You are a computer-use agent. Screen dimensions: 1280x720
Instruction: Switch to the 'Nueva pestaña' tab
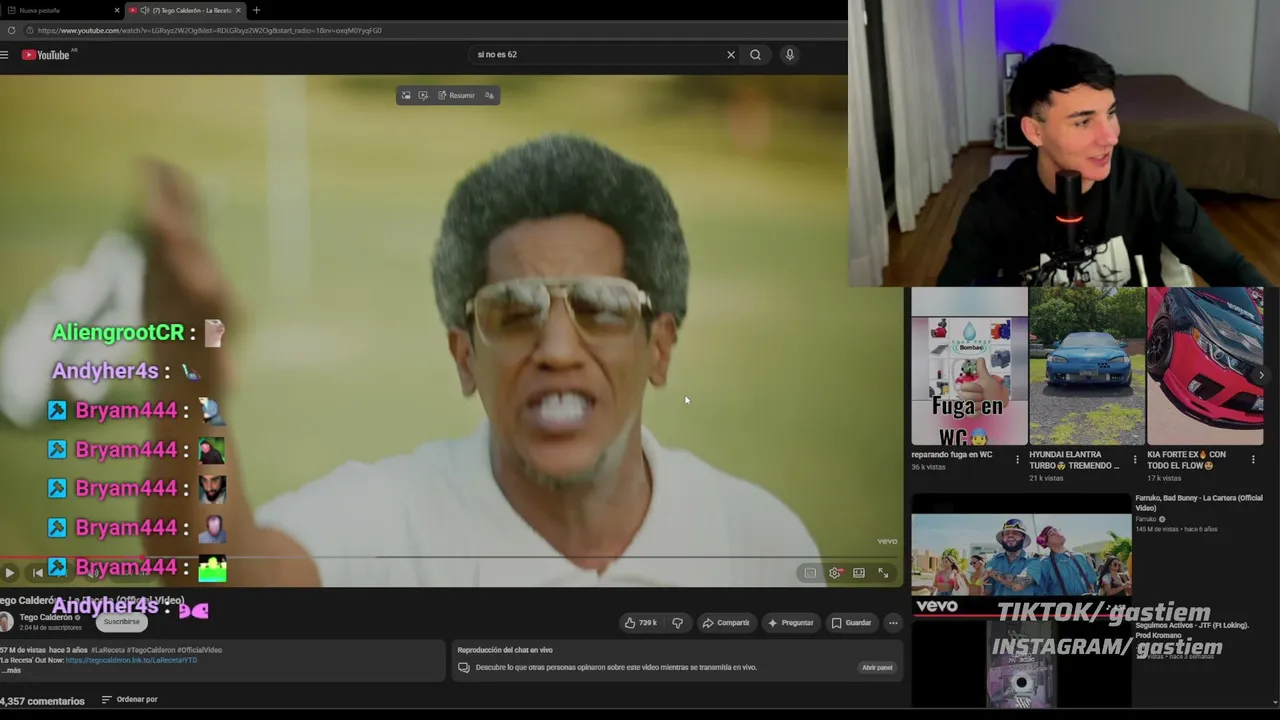pyautogui.click(x=60, y=10)
